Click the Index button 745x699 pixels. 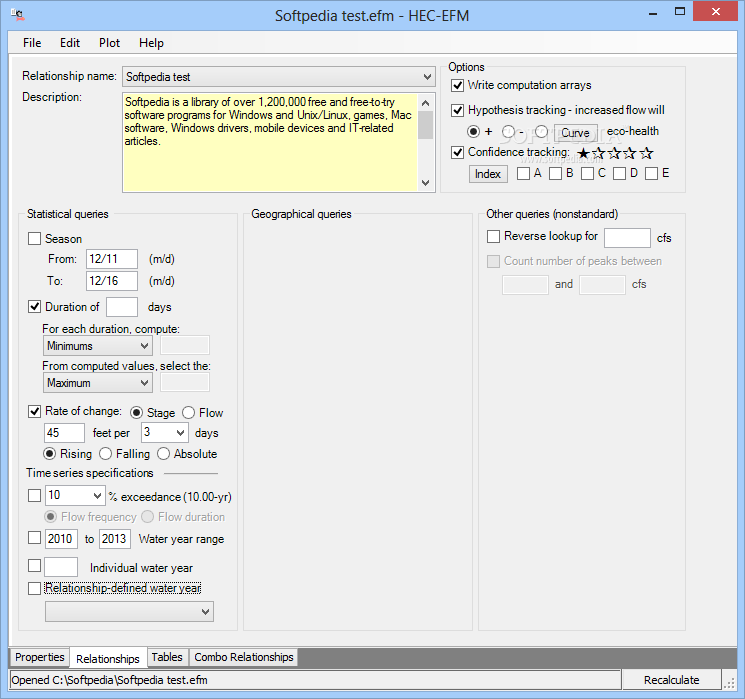(x=488, y=174)
